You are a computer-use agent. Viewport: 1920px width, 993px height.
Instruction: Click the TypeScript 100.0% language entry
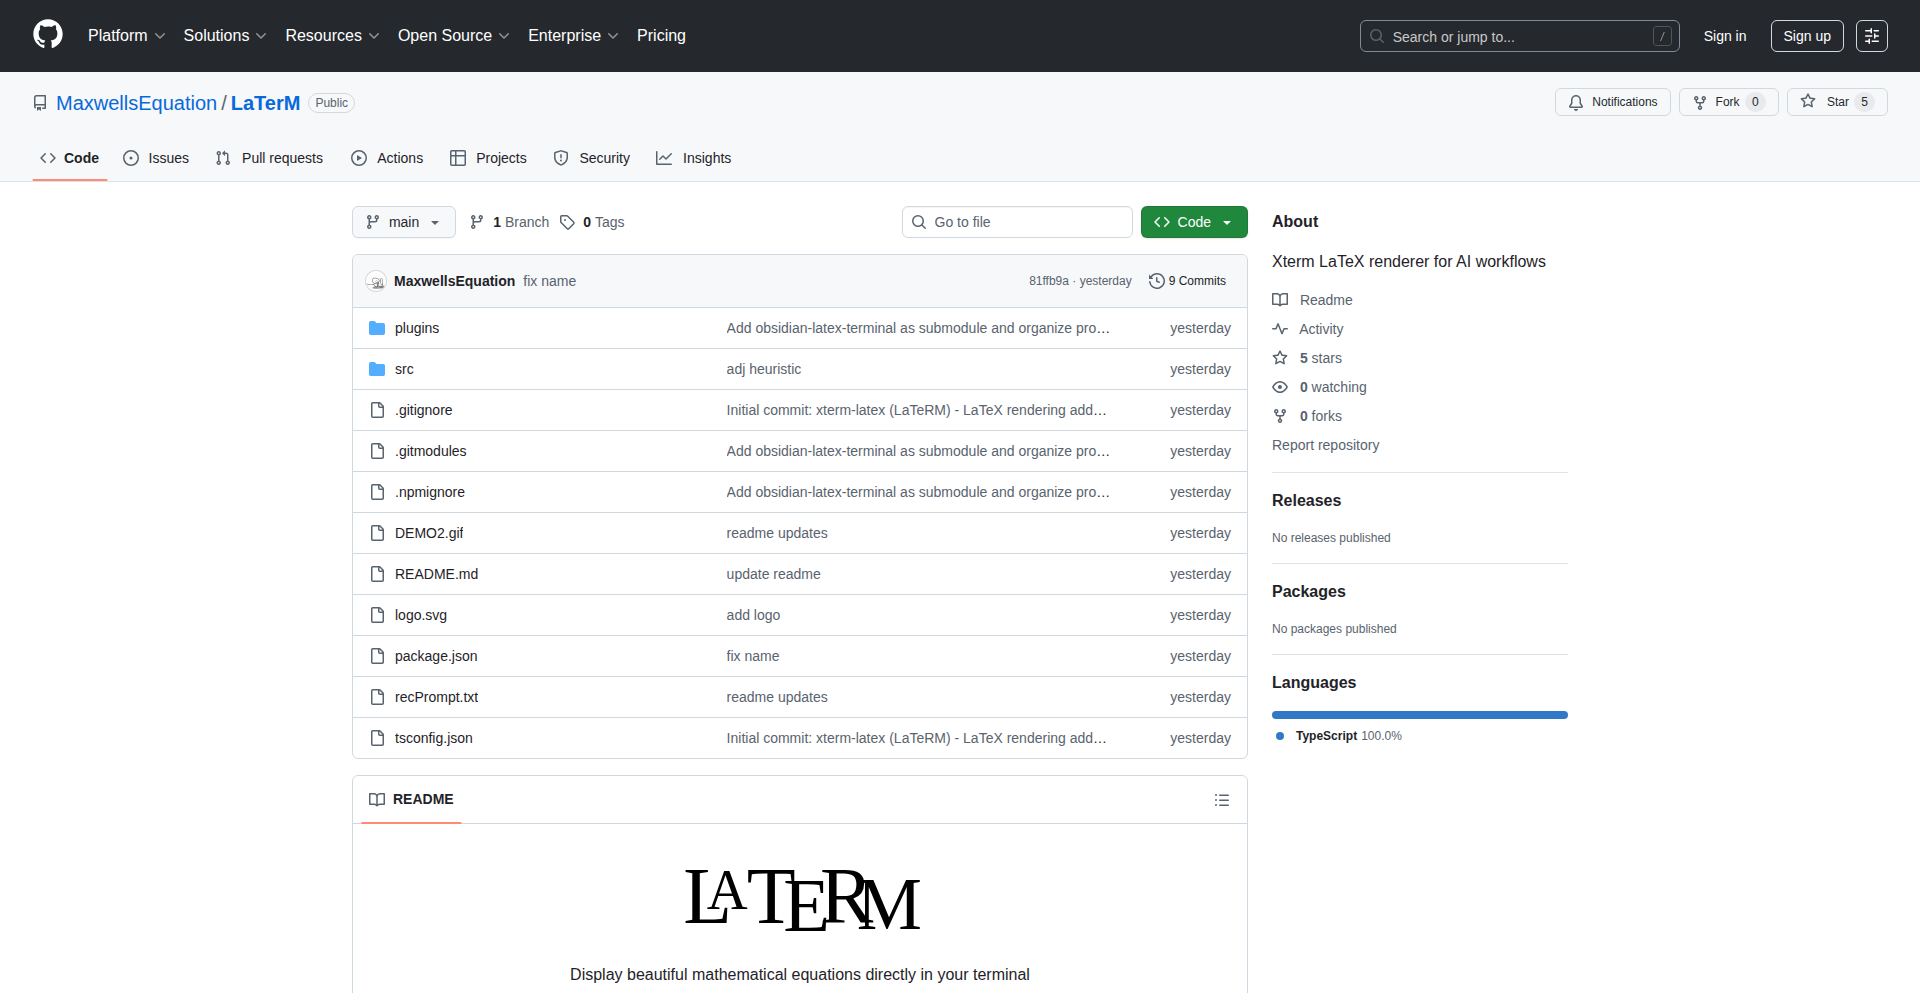pos(1339,736)
